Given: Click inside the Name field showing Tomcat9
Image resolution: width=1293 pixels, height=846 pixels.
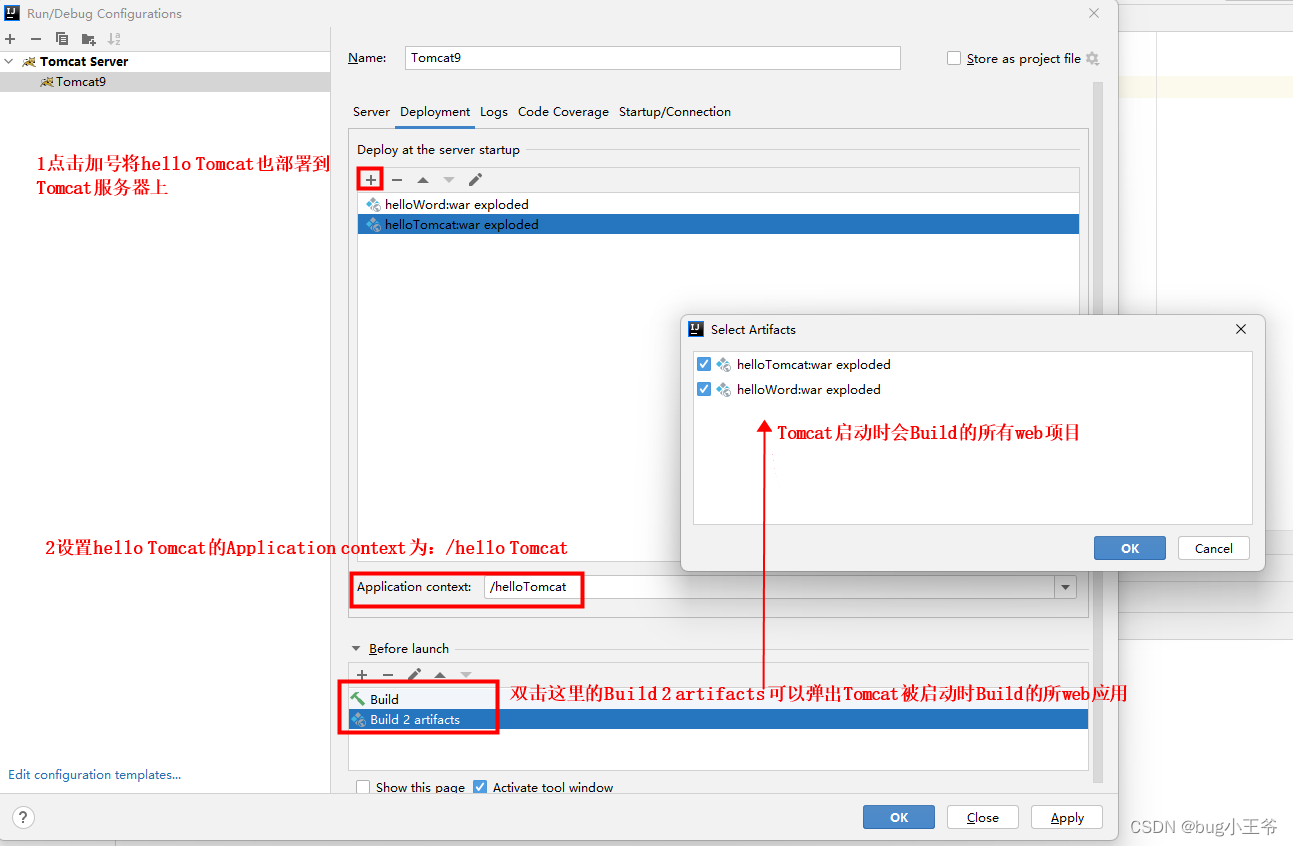Looking at the screenshot, I should coord(650,58).
